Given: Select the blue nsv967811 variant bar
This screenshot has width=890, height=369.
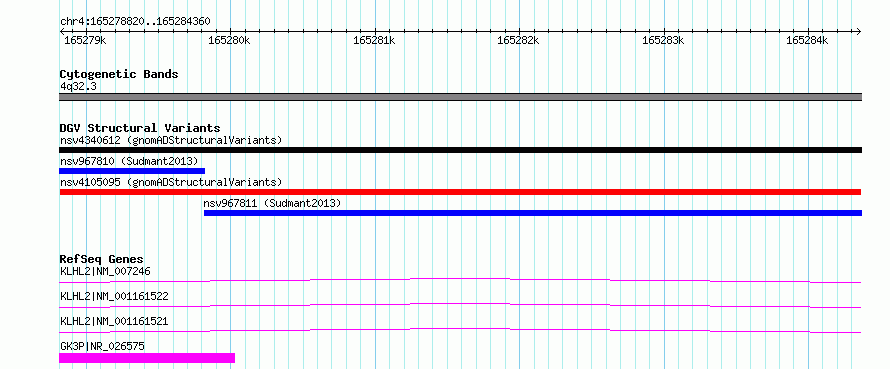Looking at the screenshot, I should (x=533, y=213).
